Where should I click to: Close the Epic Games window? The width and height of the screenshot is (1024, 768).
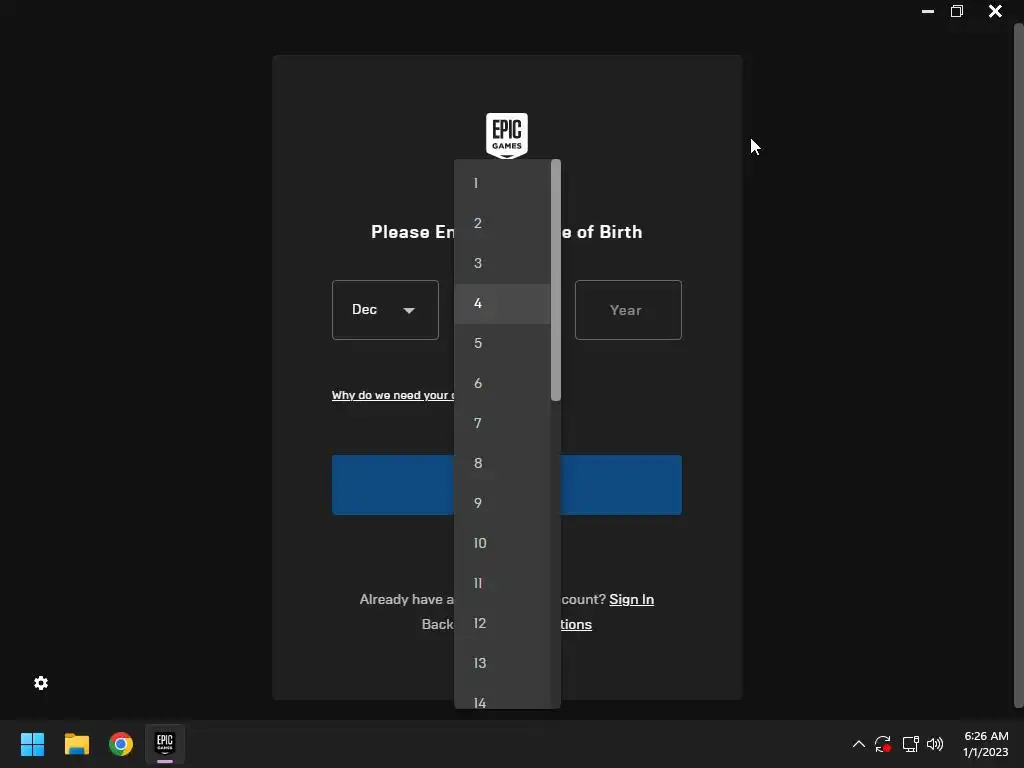tap(995, 11)
